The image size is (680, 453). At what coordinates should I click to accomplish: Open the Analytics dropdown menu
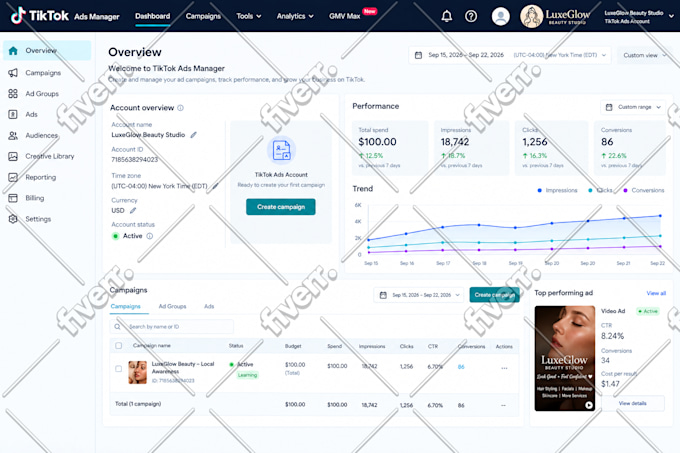295,16
